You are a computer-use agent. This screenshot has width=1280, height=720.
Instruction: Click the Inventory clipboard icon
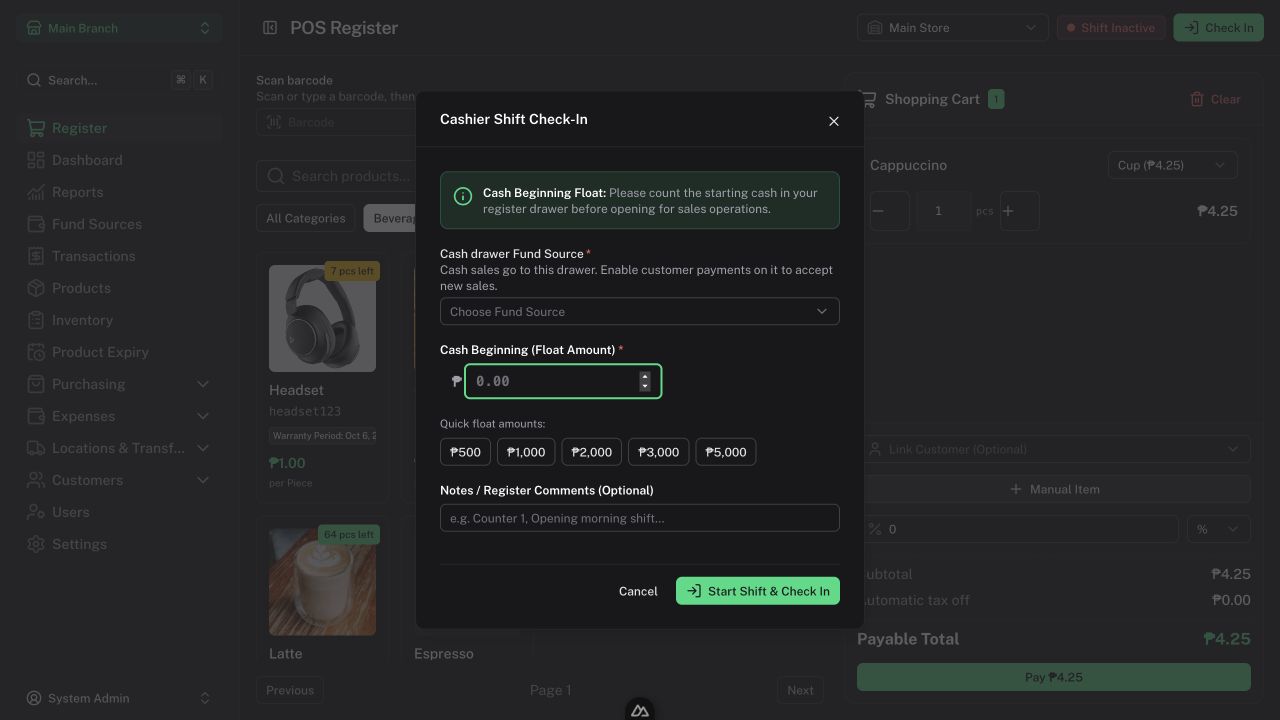[x=36, y=320]
